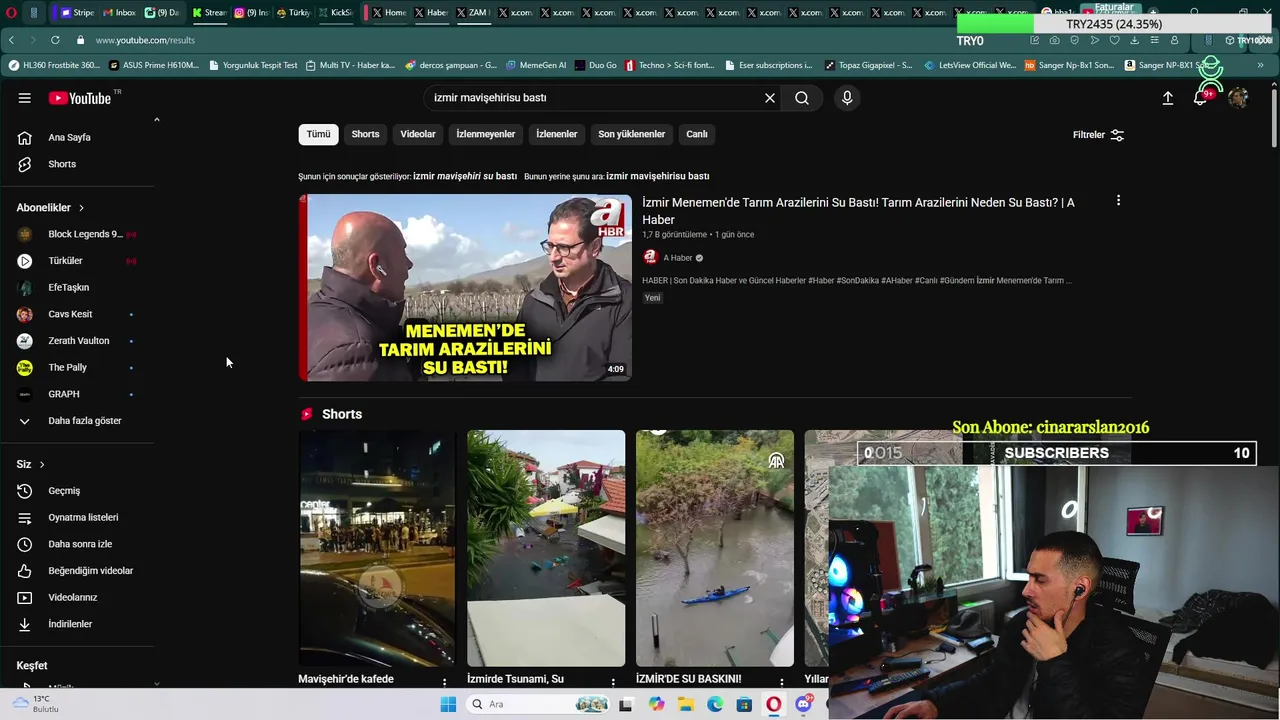Click the A Haber channel avatar
This screenshot has height=720, width=1280.
pyautogui.click(x=650, y=257)
